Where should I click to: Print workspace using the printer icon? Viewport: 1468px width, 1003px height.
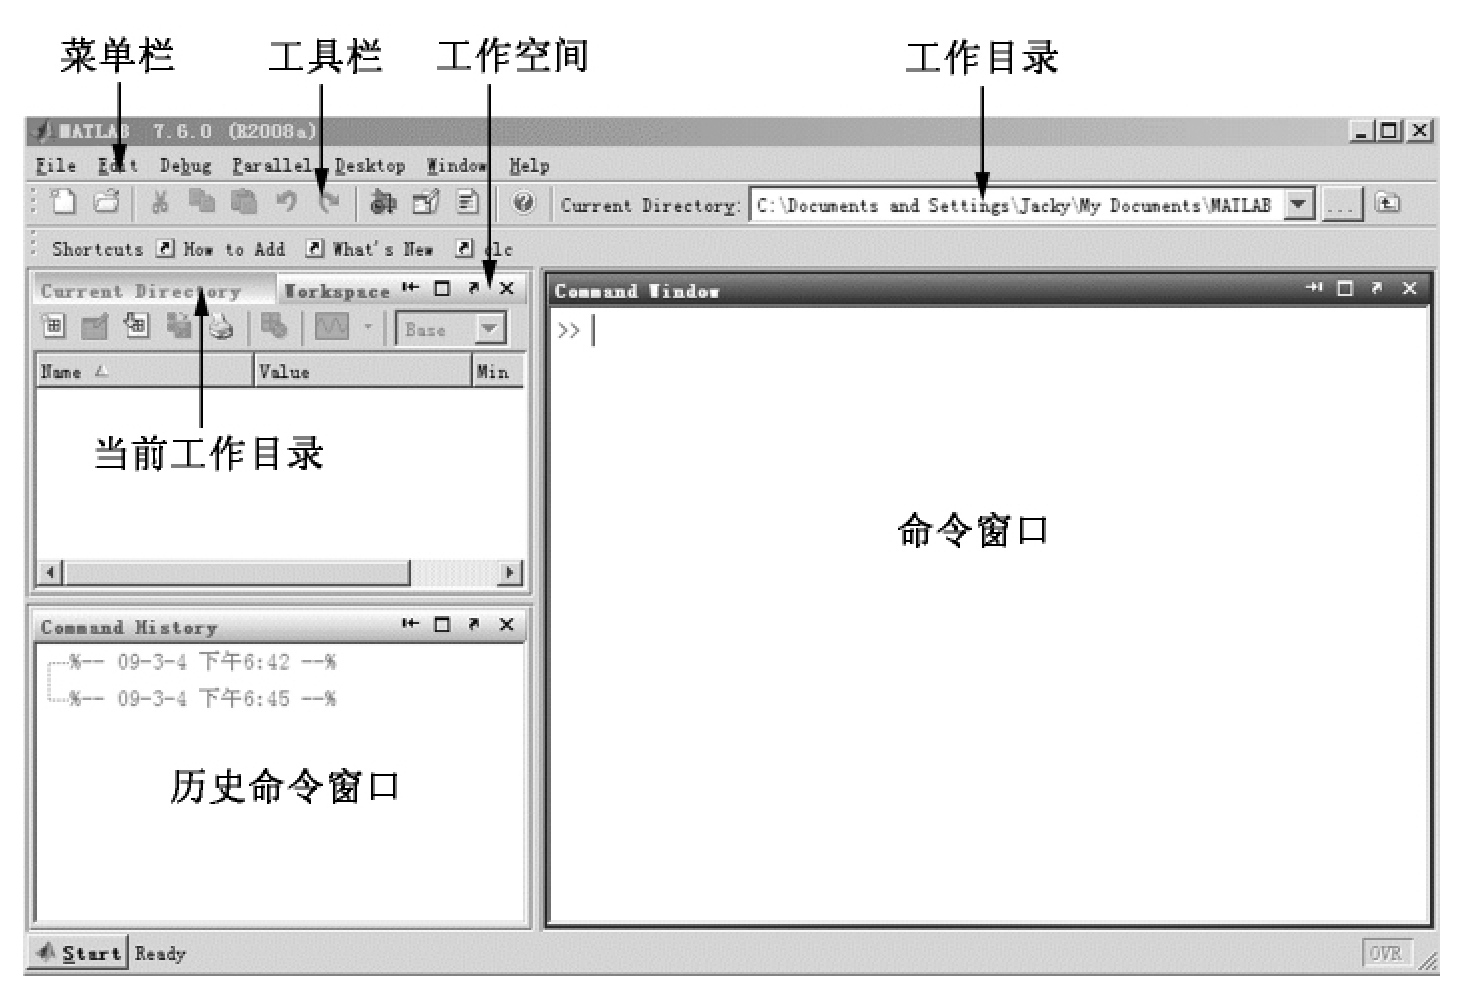(x=220, y=326)
